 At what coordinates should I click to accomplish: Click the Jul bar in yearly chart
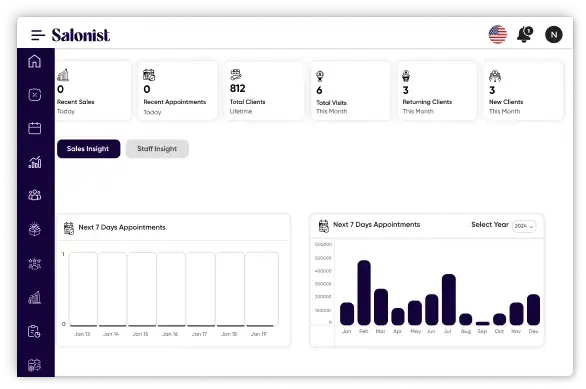pos(449,299)
